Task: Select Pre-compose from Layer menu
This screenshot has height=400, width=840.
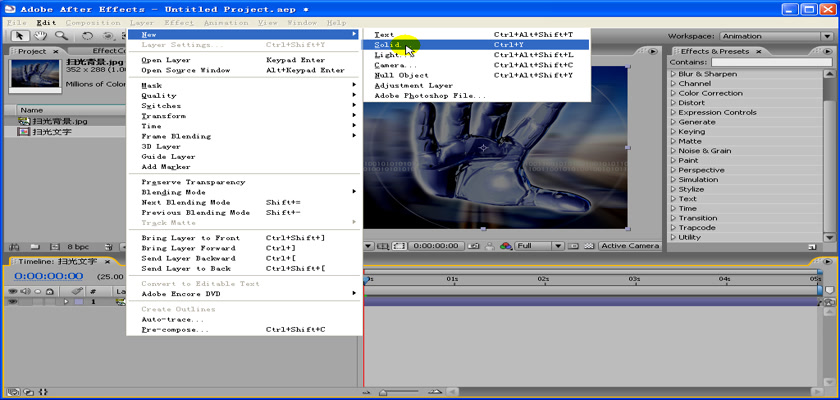Action: coord(244,329)
